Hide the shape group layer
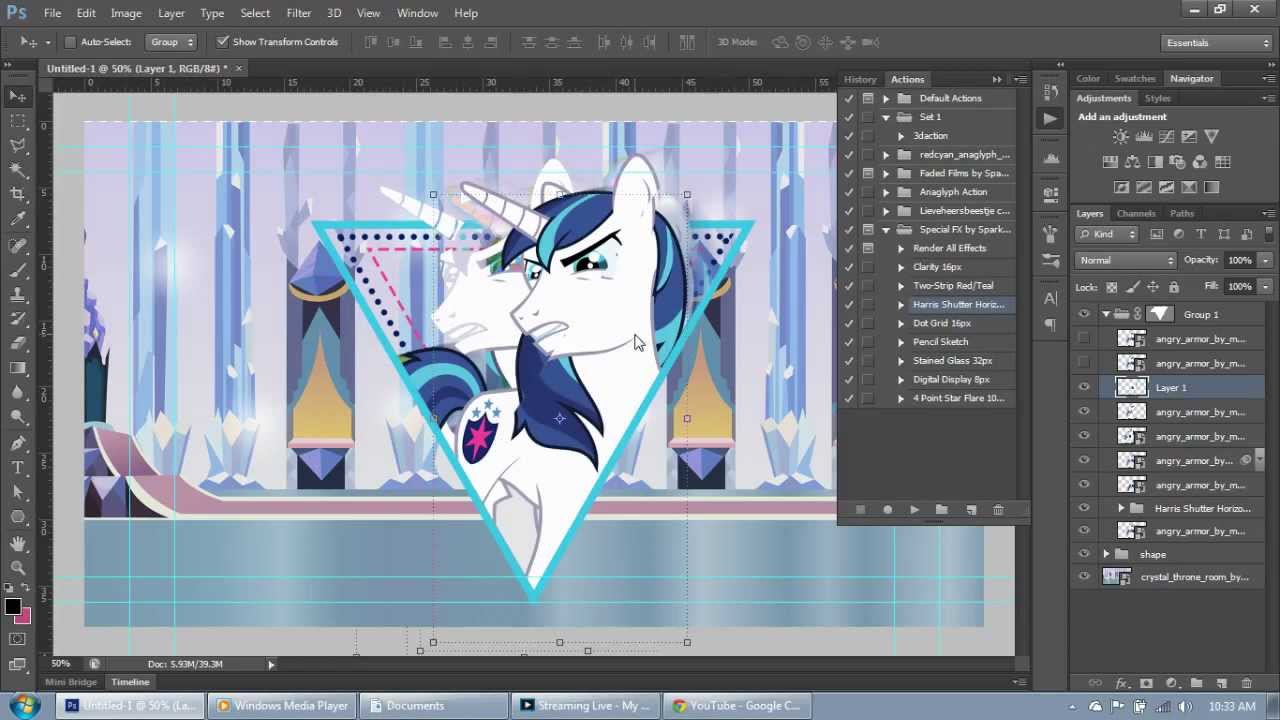 pyautogui.click(x=1084, y=554)
